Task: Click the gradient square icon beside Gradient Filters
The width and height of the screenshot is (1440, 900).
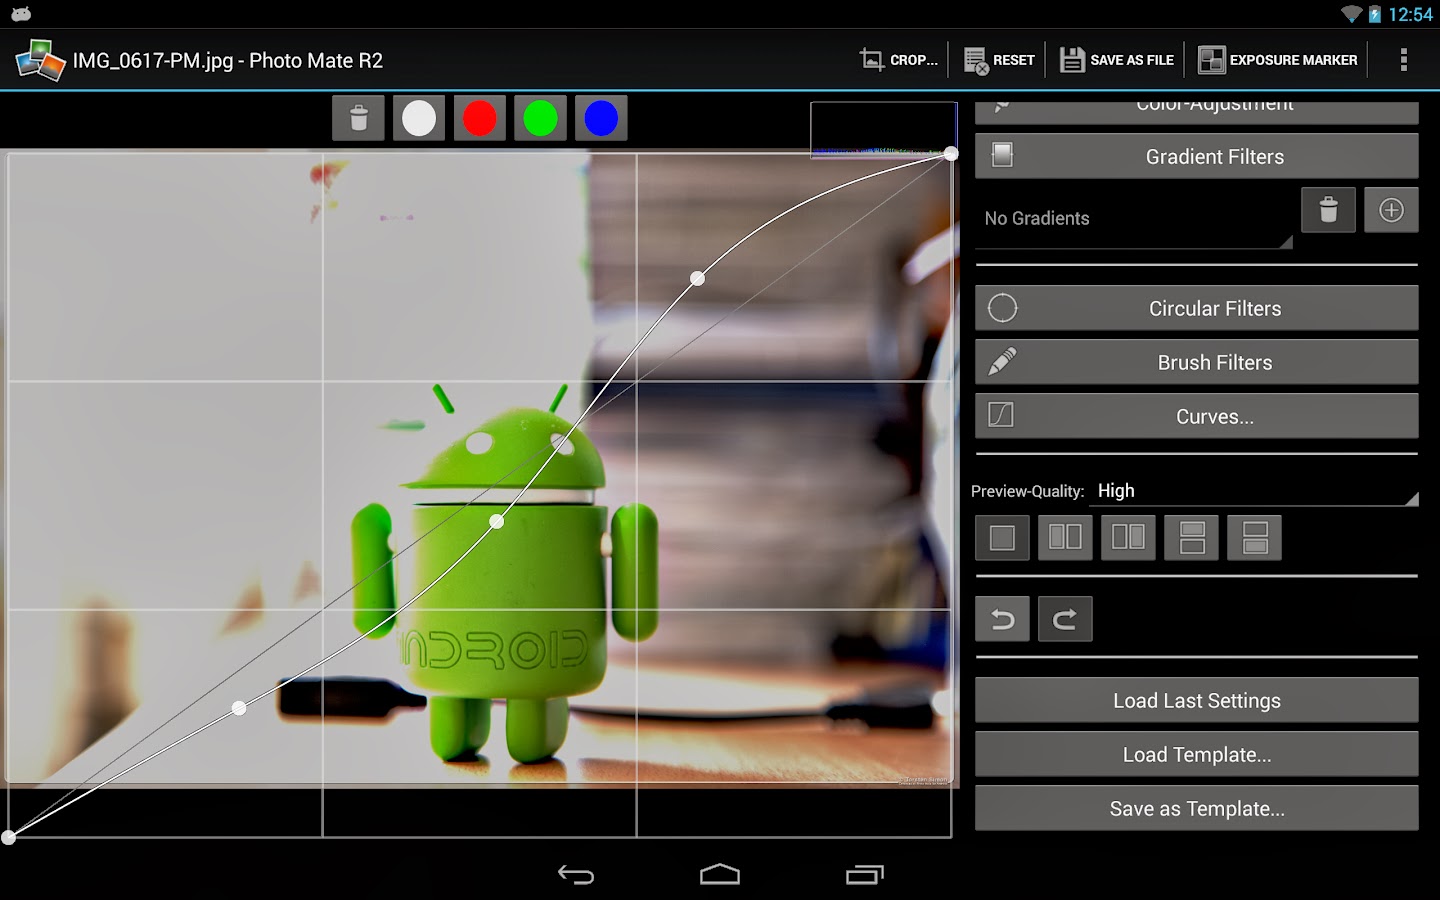Action: point(1002,155)
